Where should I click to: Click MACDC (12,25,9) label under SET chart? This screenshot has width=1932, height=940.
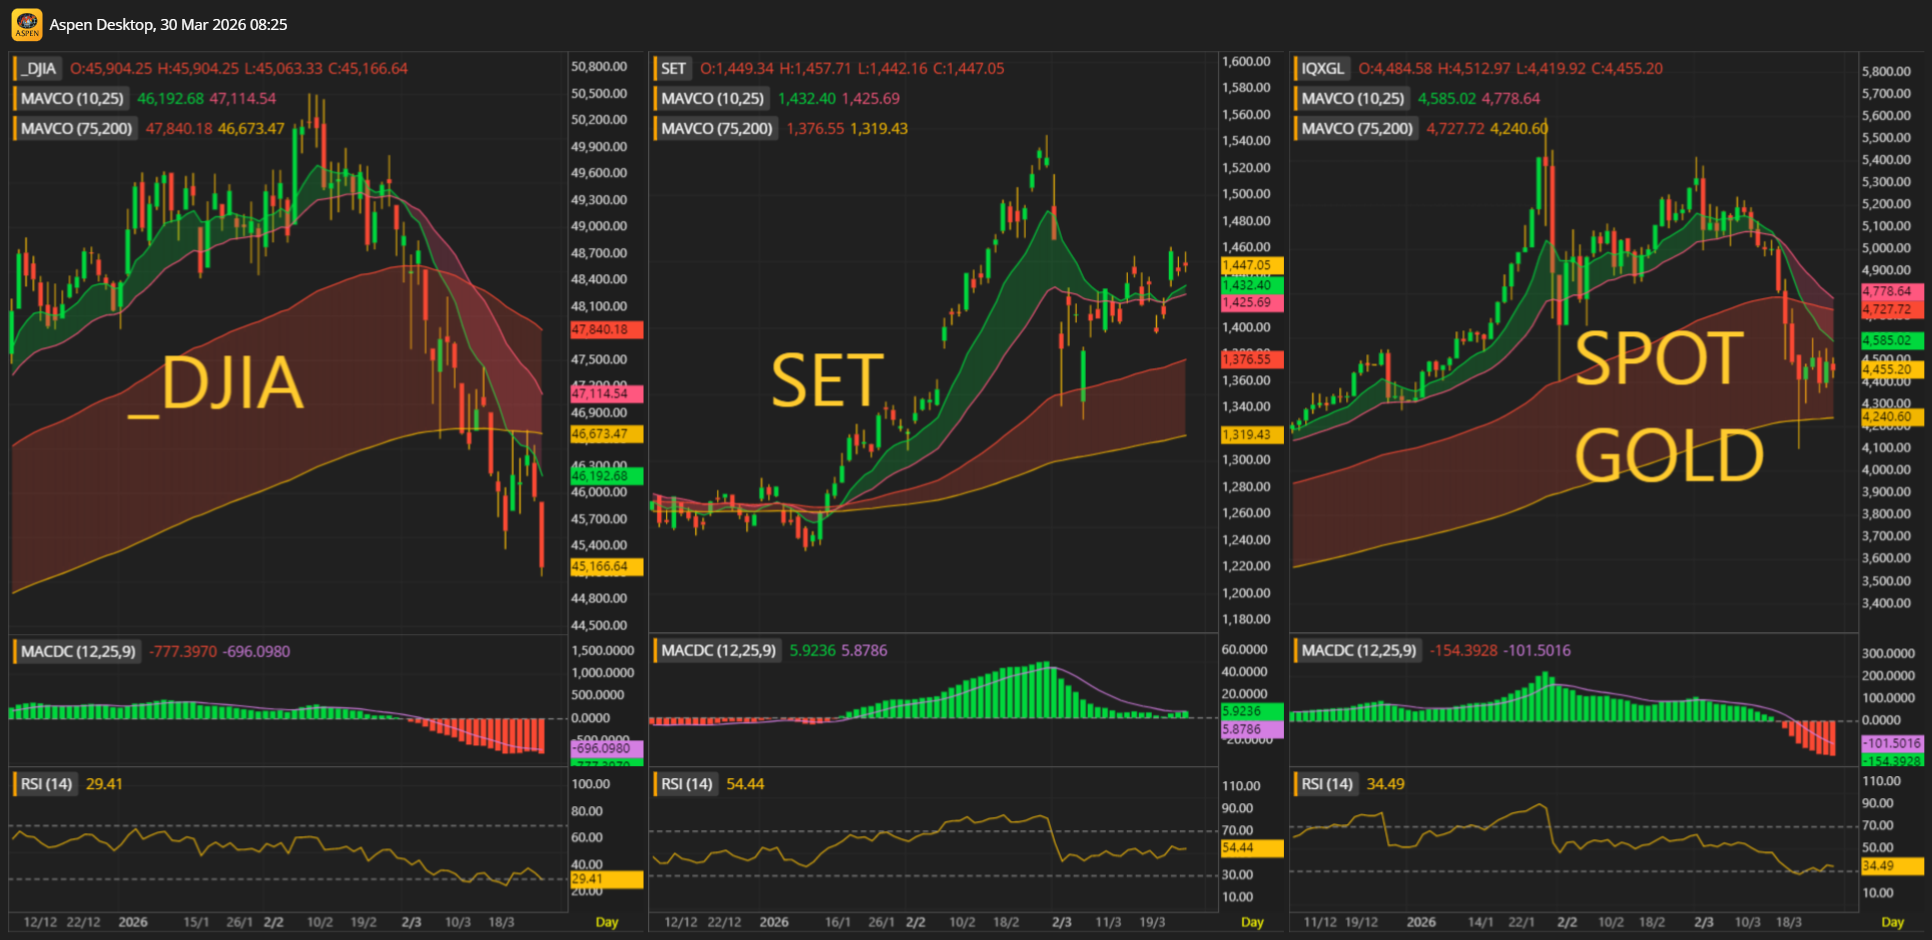[x=718, y=651]
